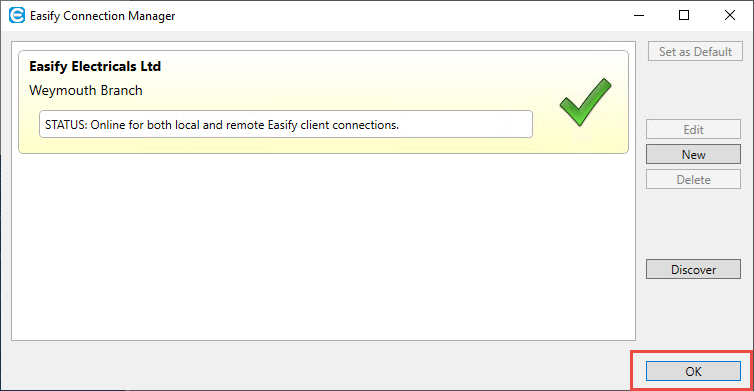Click the green checkmark status icon
754x391 pixels.
tap(585, 102)
